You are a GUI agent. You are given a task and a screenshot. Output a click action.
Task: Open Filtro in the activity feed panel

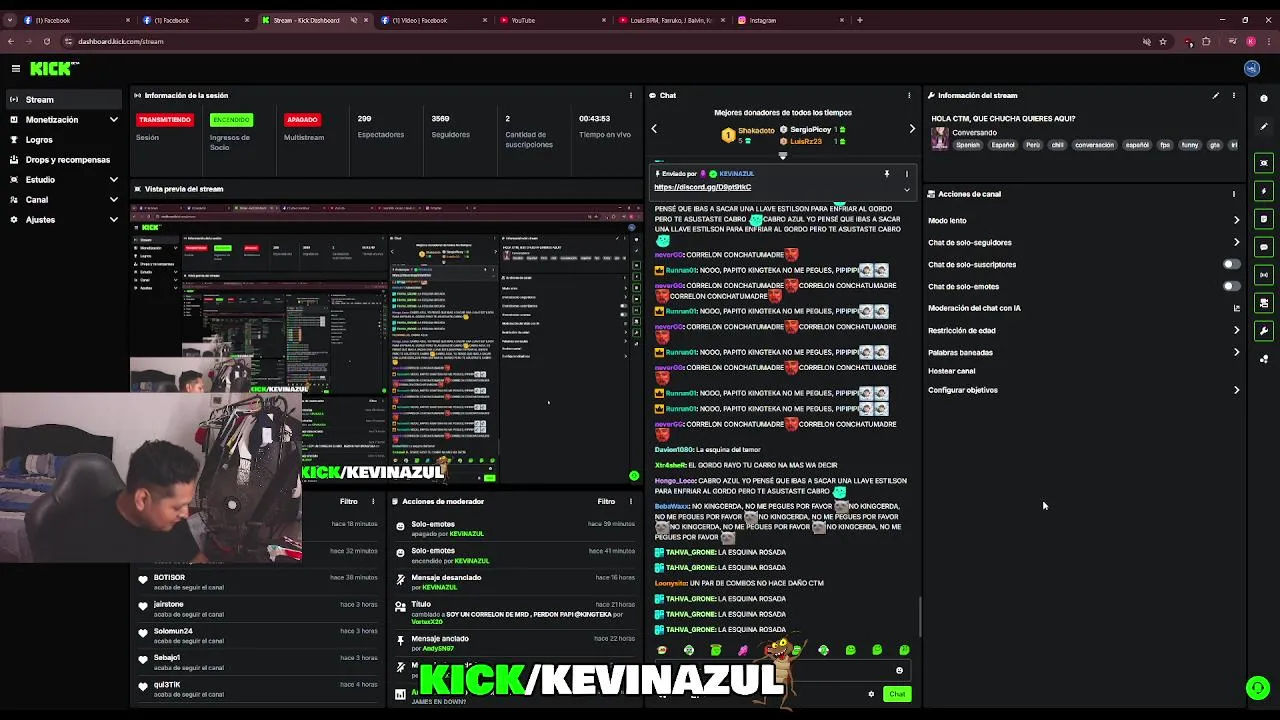[x=348, y=501]
